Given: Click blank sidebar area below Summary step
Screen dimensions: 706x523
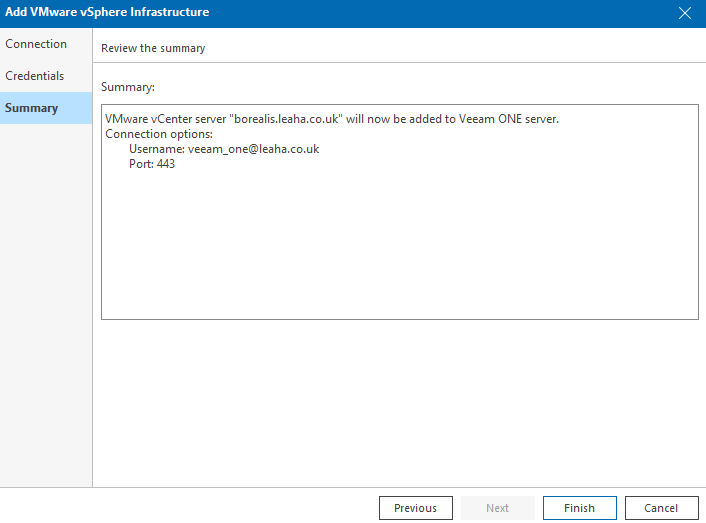Looking at the screenshot, I should tap(46, 306).
